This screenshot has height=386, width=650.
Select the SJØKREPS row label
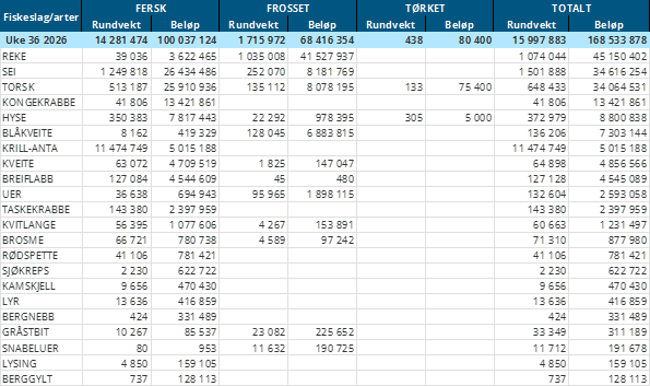click(x=26, y=271)
